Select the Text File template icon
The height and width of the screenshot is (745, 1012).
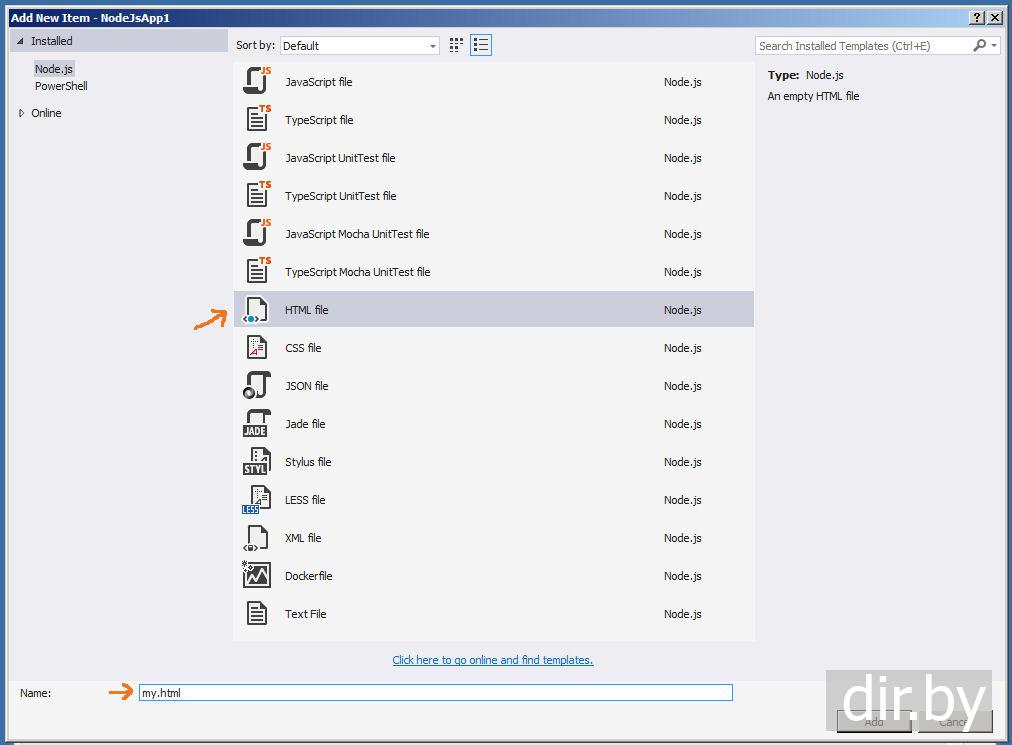click(x=257, y=613)
